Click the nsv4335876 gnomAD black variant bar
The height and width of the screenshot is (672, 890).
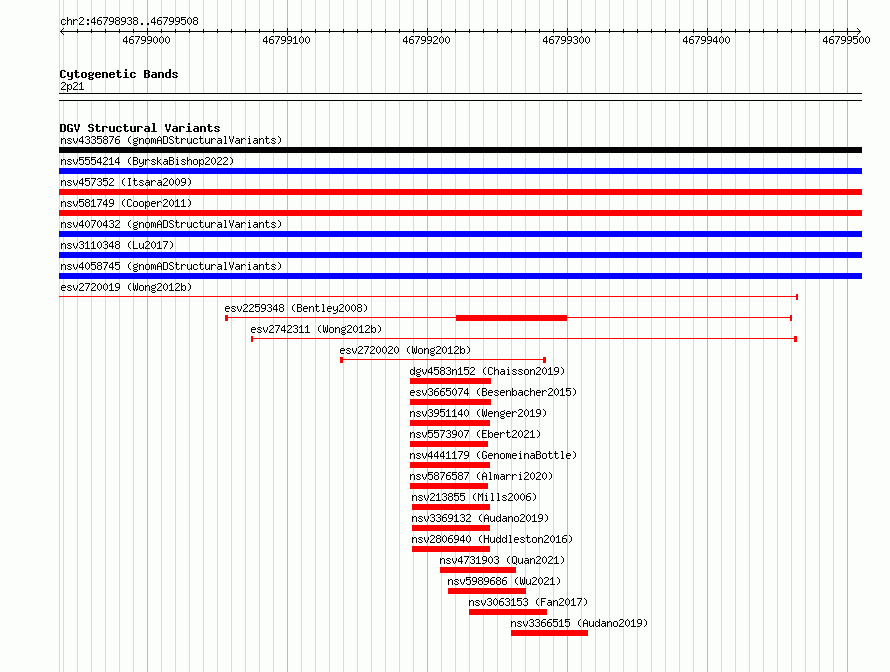[x=460, y=150]
